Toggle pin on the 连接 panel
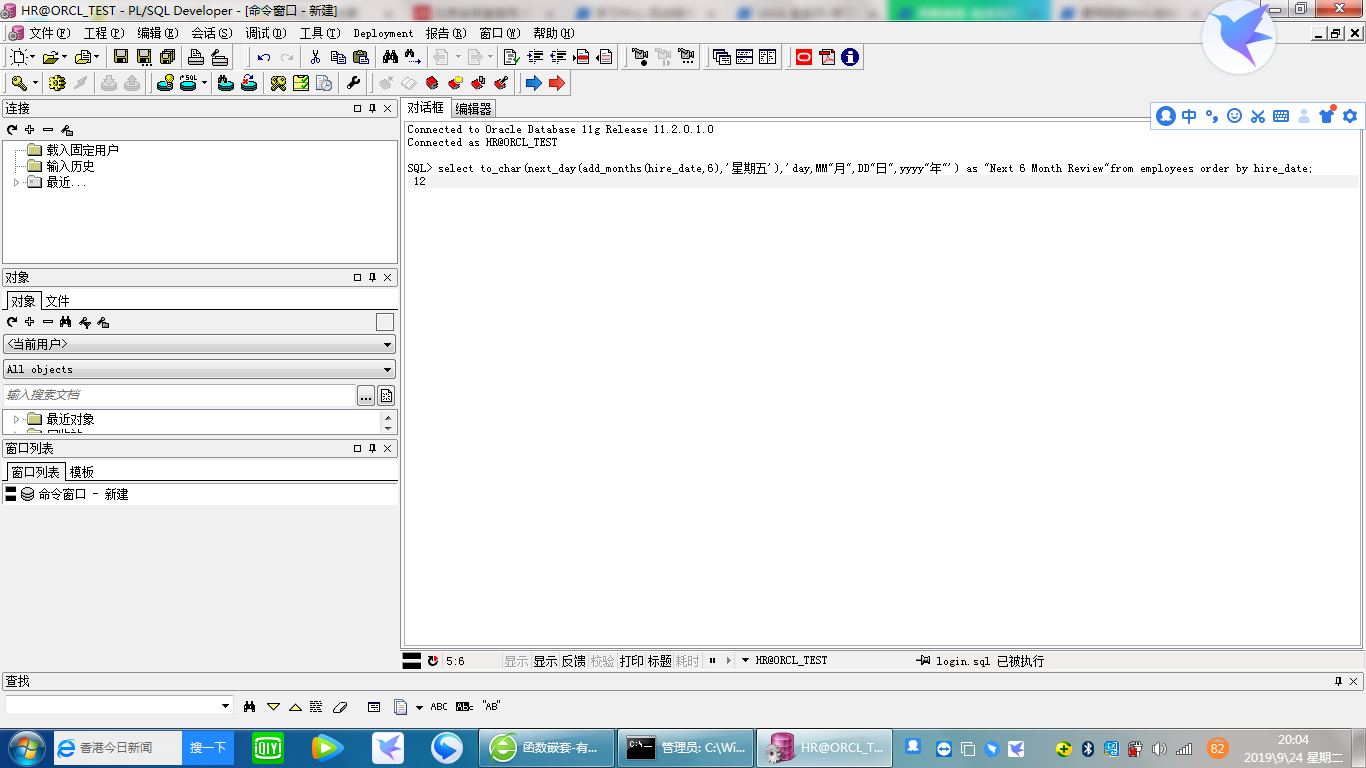Viewport: 1366px width, 768px height. pos(372,108)
